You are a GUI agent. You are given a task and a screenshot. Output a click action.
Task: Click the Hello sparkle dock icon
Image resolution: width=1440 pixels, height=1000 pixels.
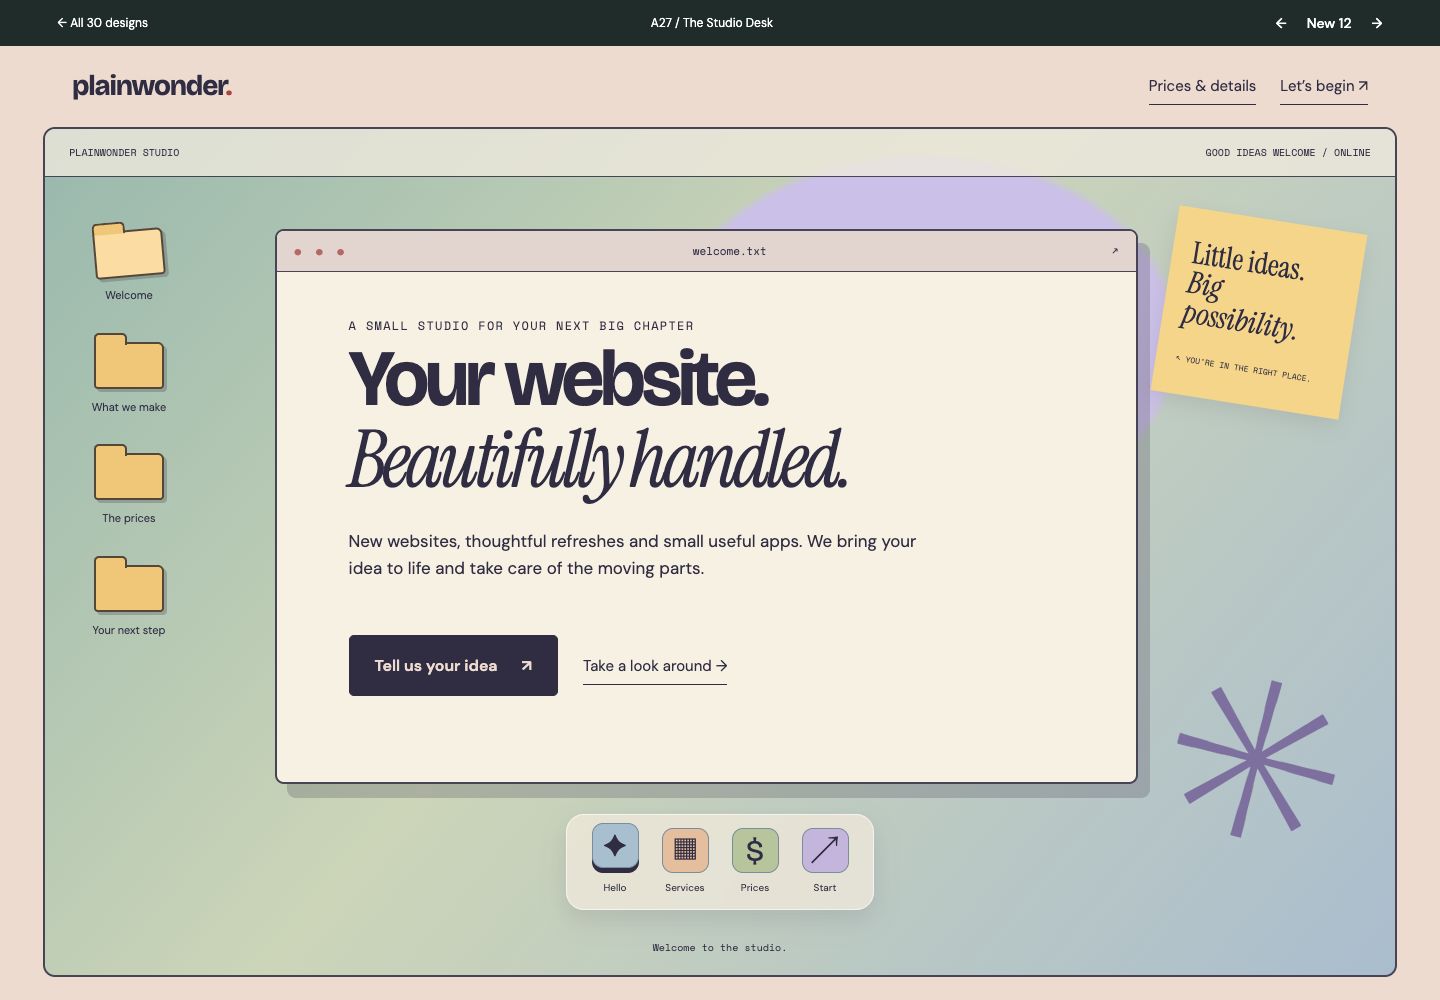click(615, 848)
